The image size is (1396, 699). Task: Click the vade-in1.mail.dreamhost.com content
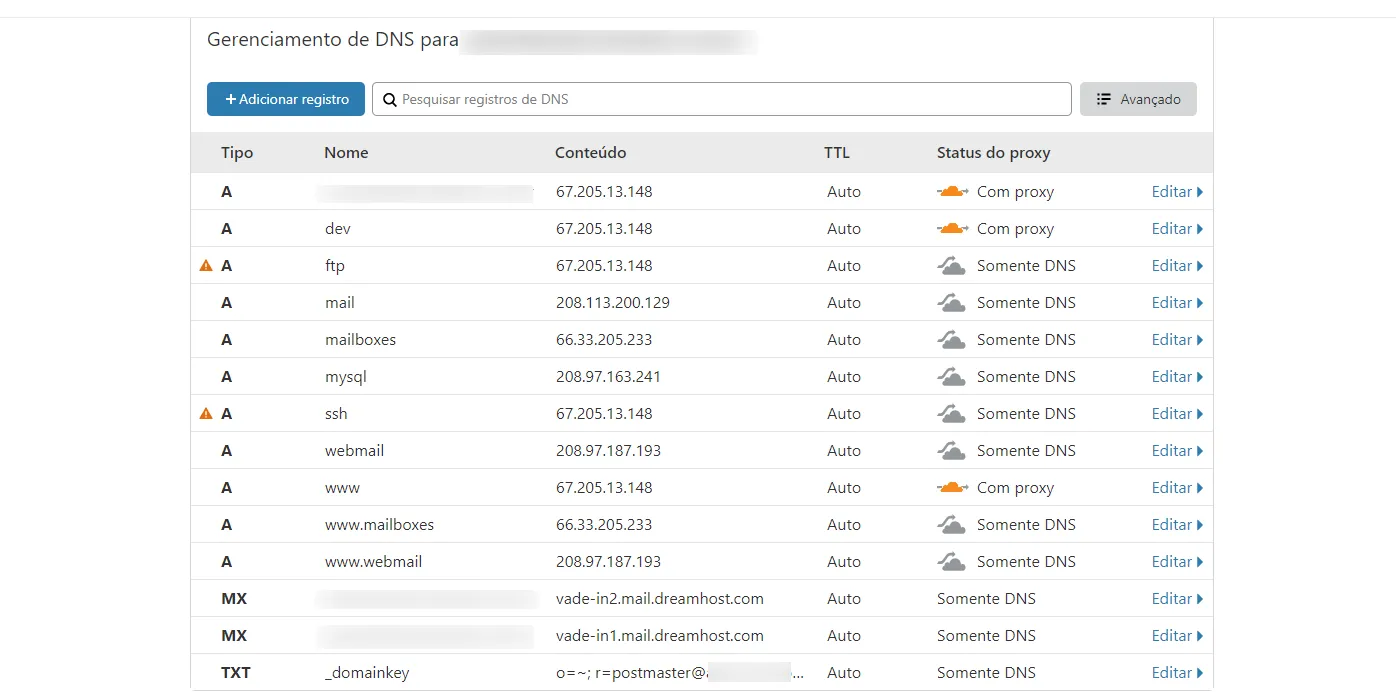(660, 635)
